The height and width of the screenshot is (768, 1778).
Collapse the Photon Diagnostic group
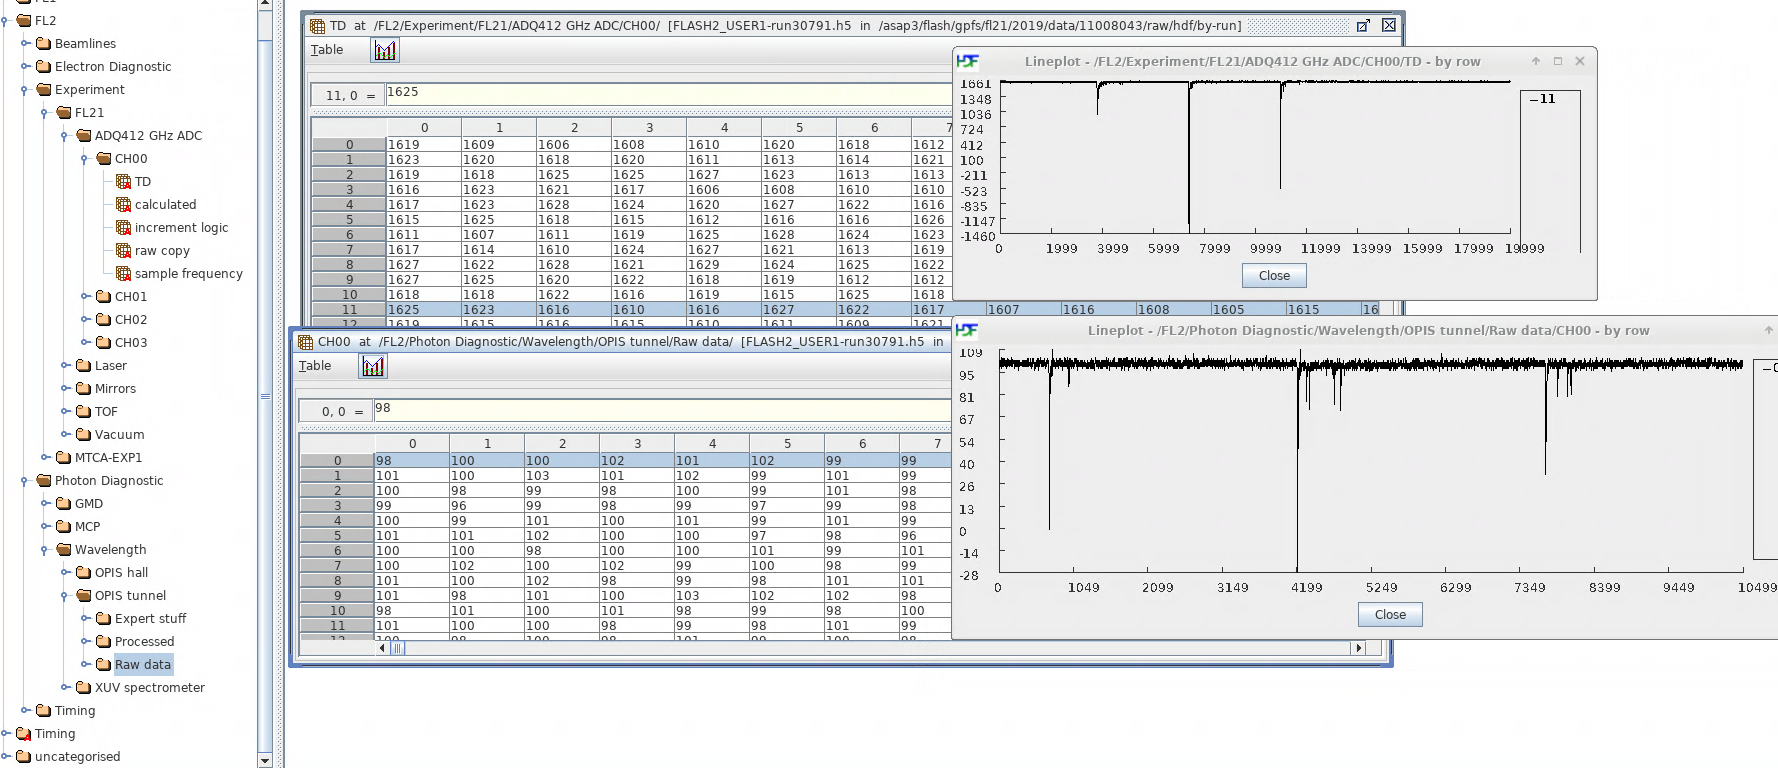tap(25, 481)
